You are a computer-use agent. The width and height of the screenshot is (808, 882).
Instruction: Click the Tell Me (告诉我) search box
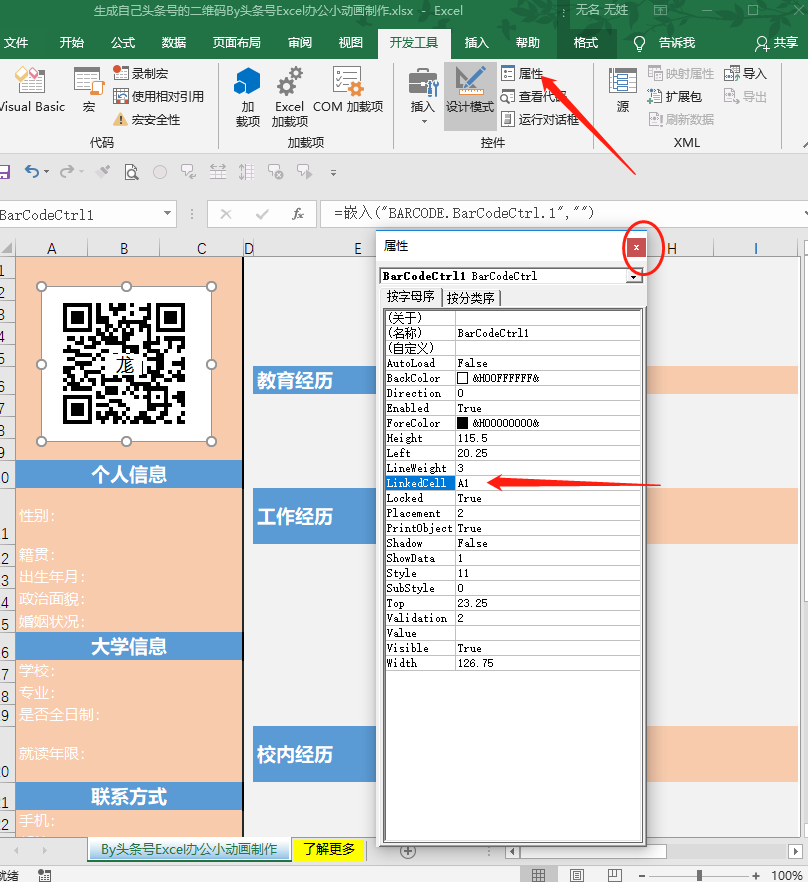665,43
